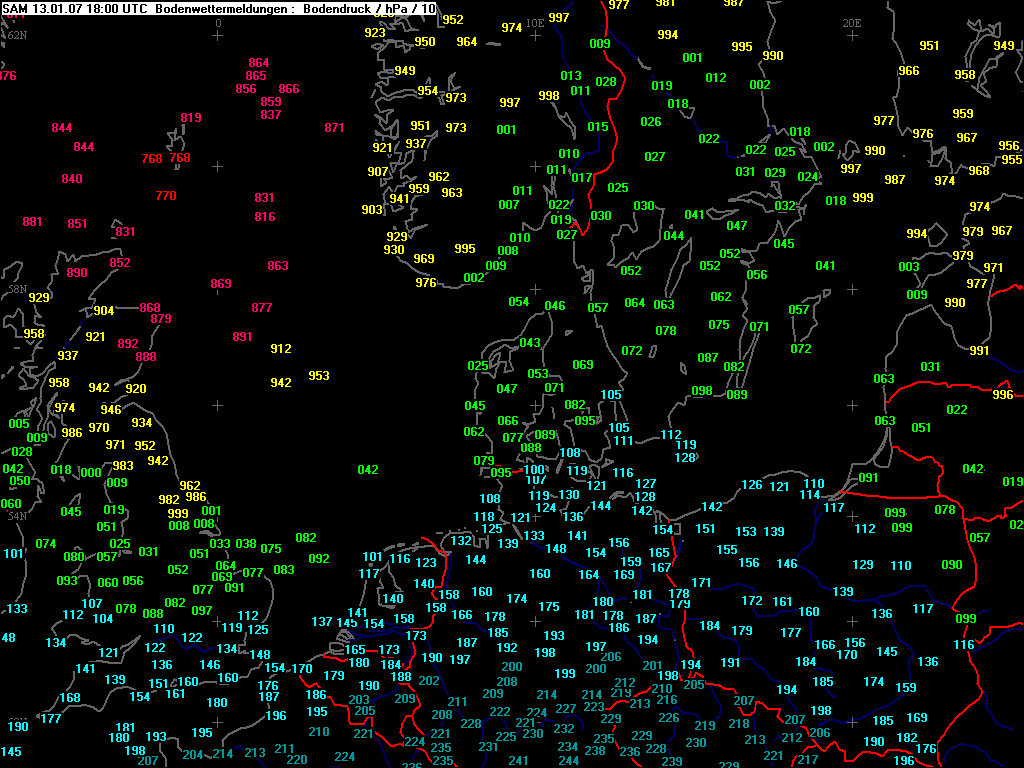
Task: Click the cyan 090 pressure value
Action: [952, 565]
